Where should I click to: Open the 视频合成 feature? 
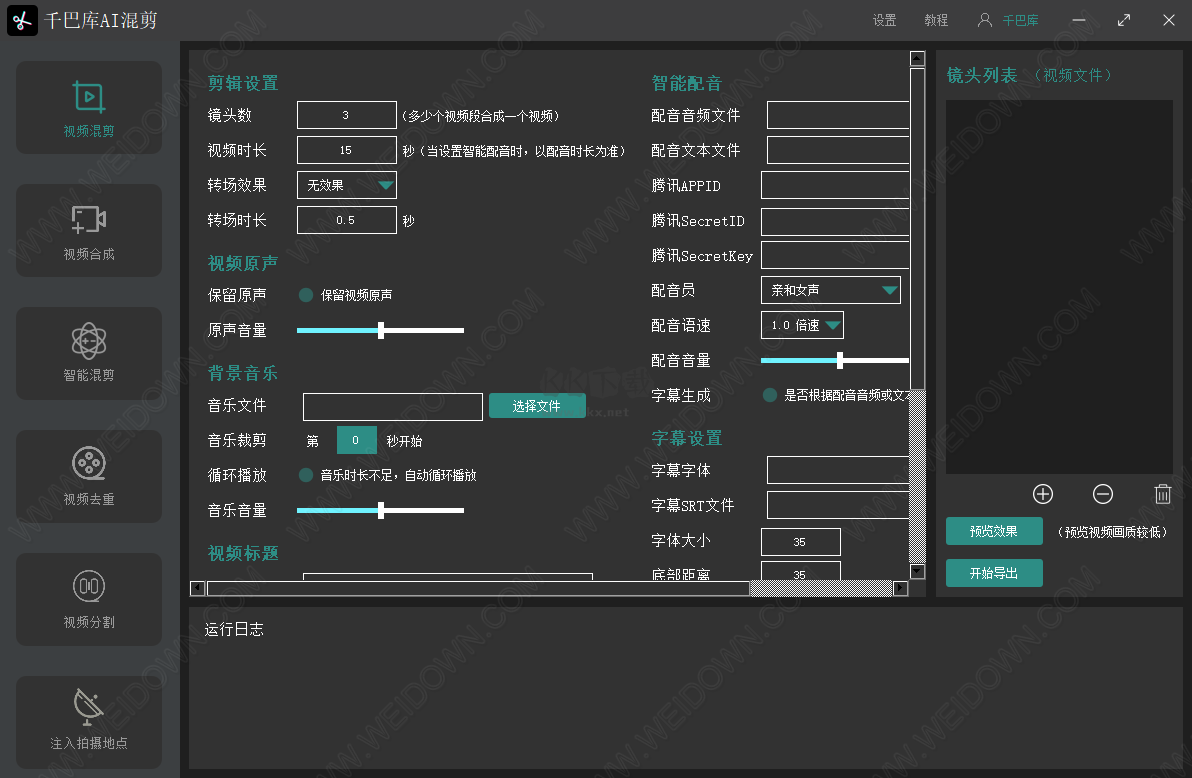(88, 230)
